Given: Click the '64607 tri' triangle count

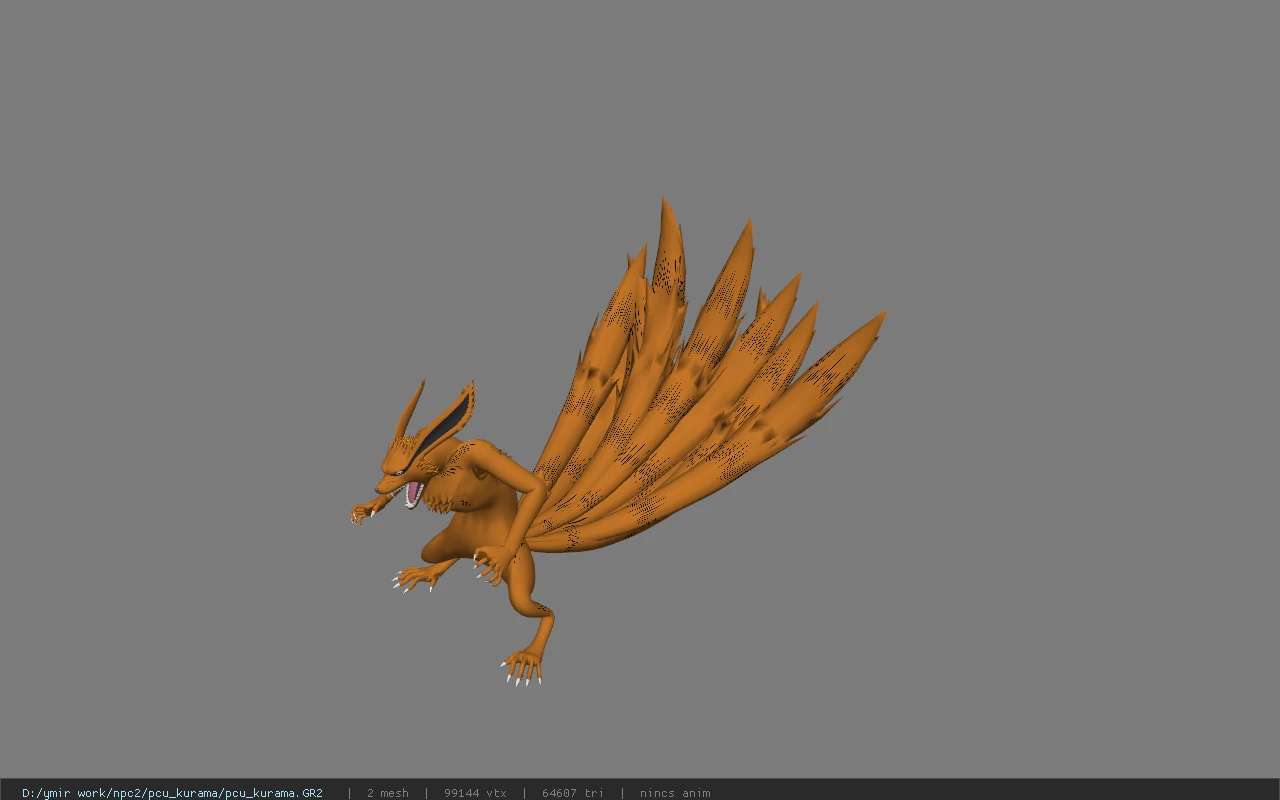Looking at the screenshot, I should pos(573,793).
